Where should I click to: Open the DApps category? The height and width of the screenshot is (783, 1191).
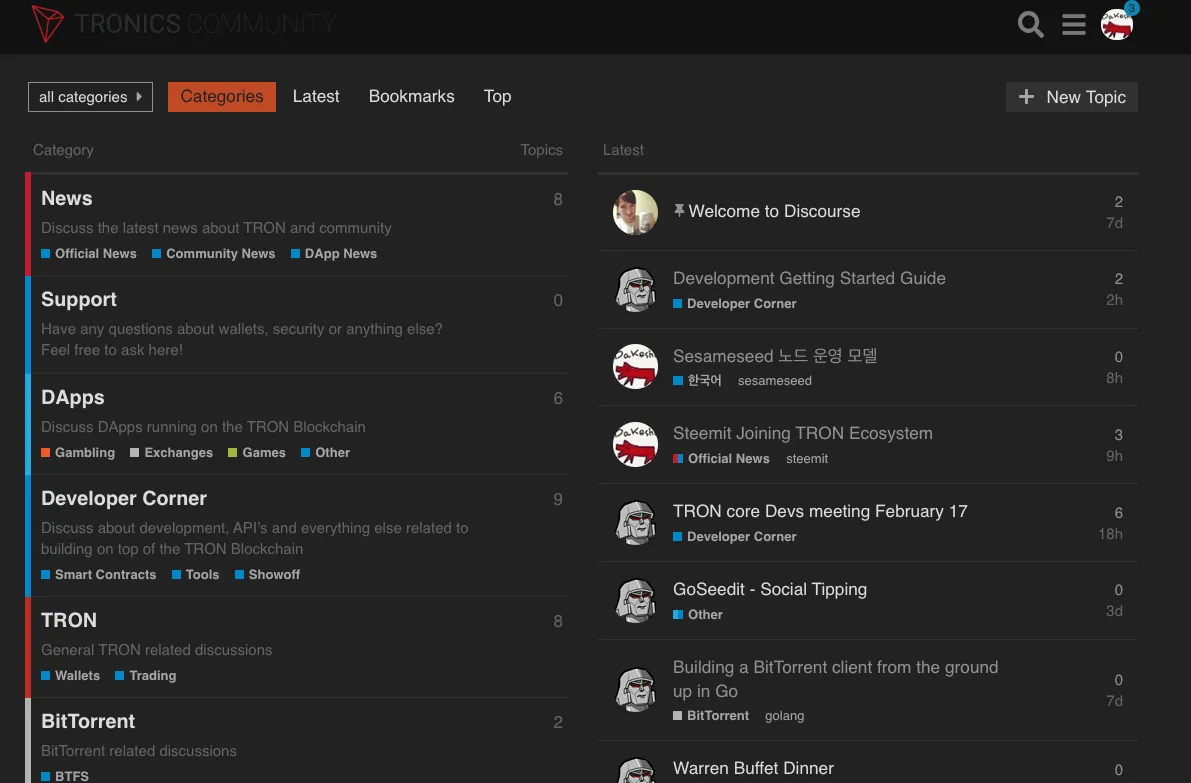[x=73, y=397]
